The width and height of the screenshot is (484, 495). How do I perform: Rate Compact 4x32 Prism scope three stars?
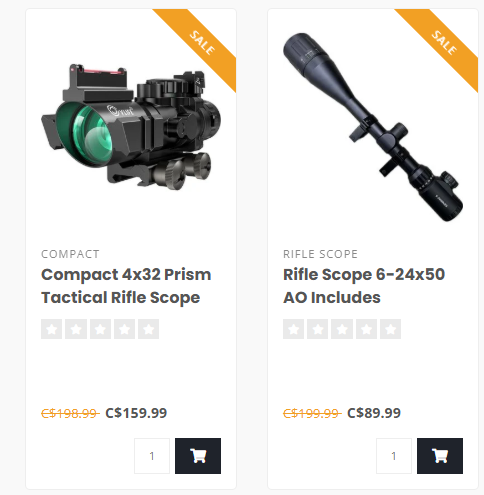click(x=100, y=329)
